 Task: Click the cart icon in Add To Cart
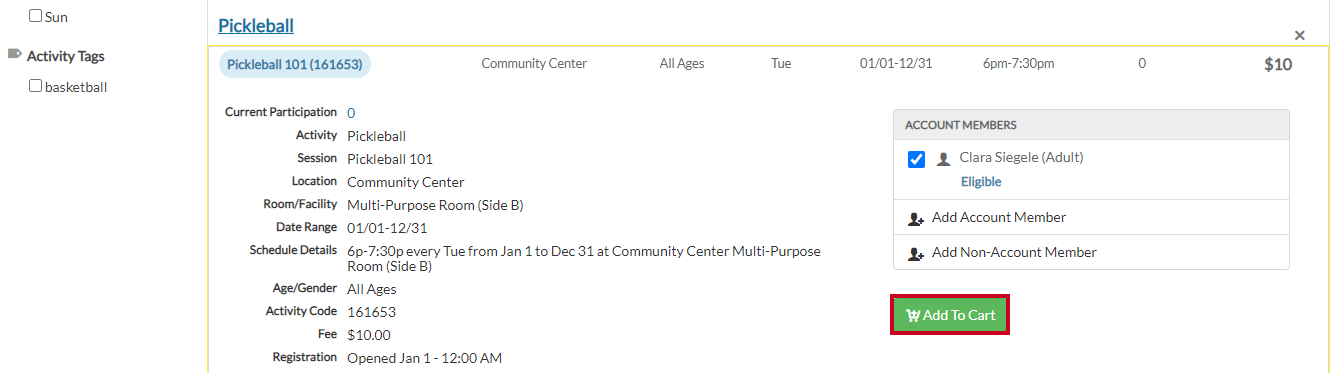pos(912,316)
